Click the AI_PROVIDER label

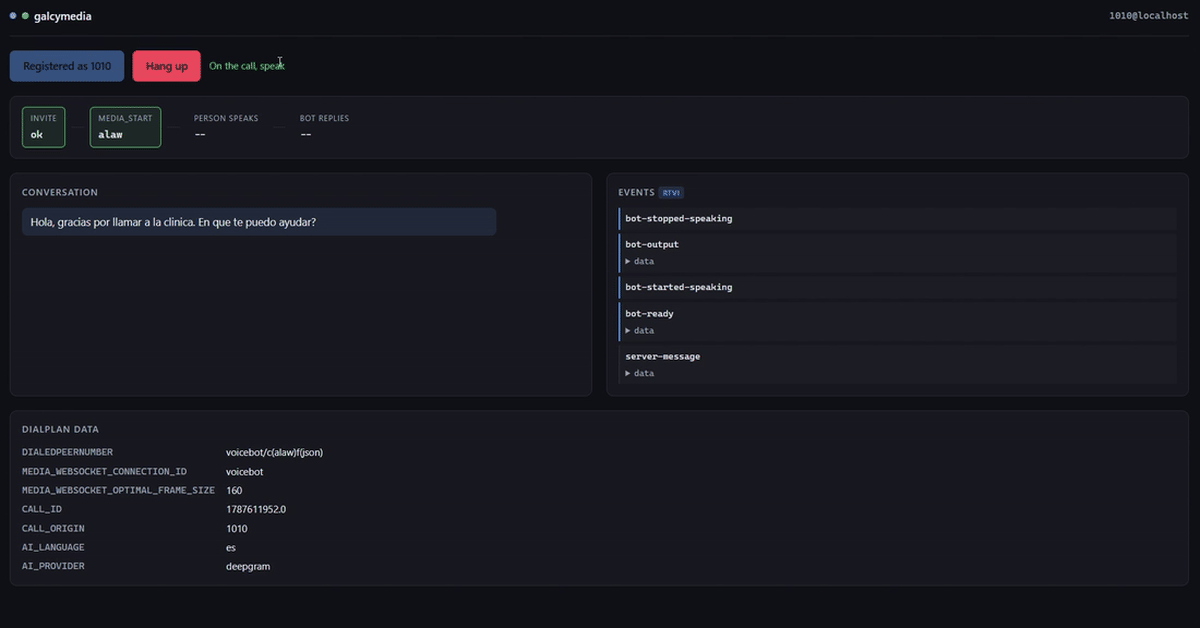pyautogui.click(x=54, y=566)
